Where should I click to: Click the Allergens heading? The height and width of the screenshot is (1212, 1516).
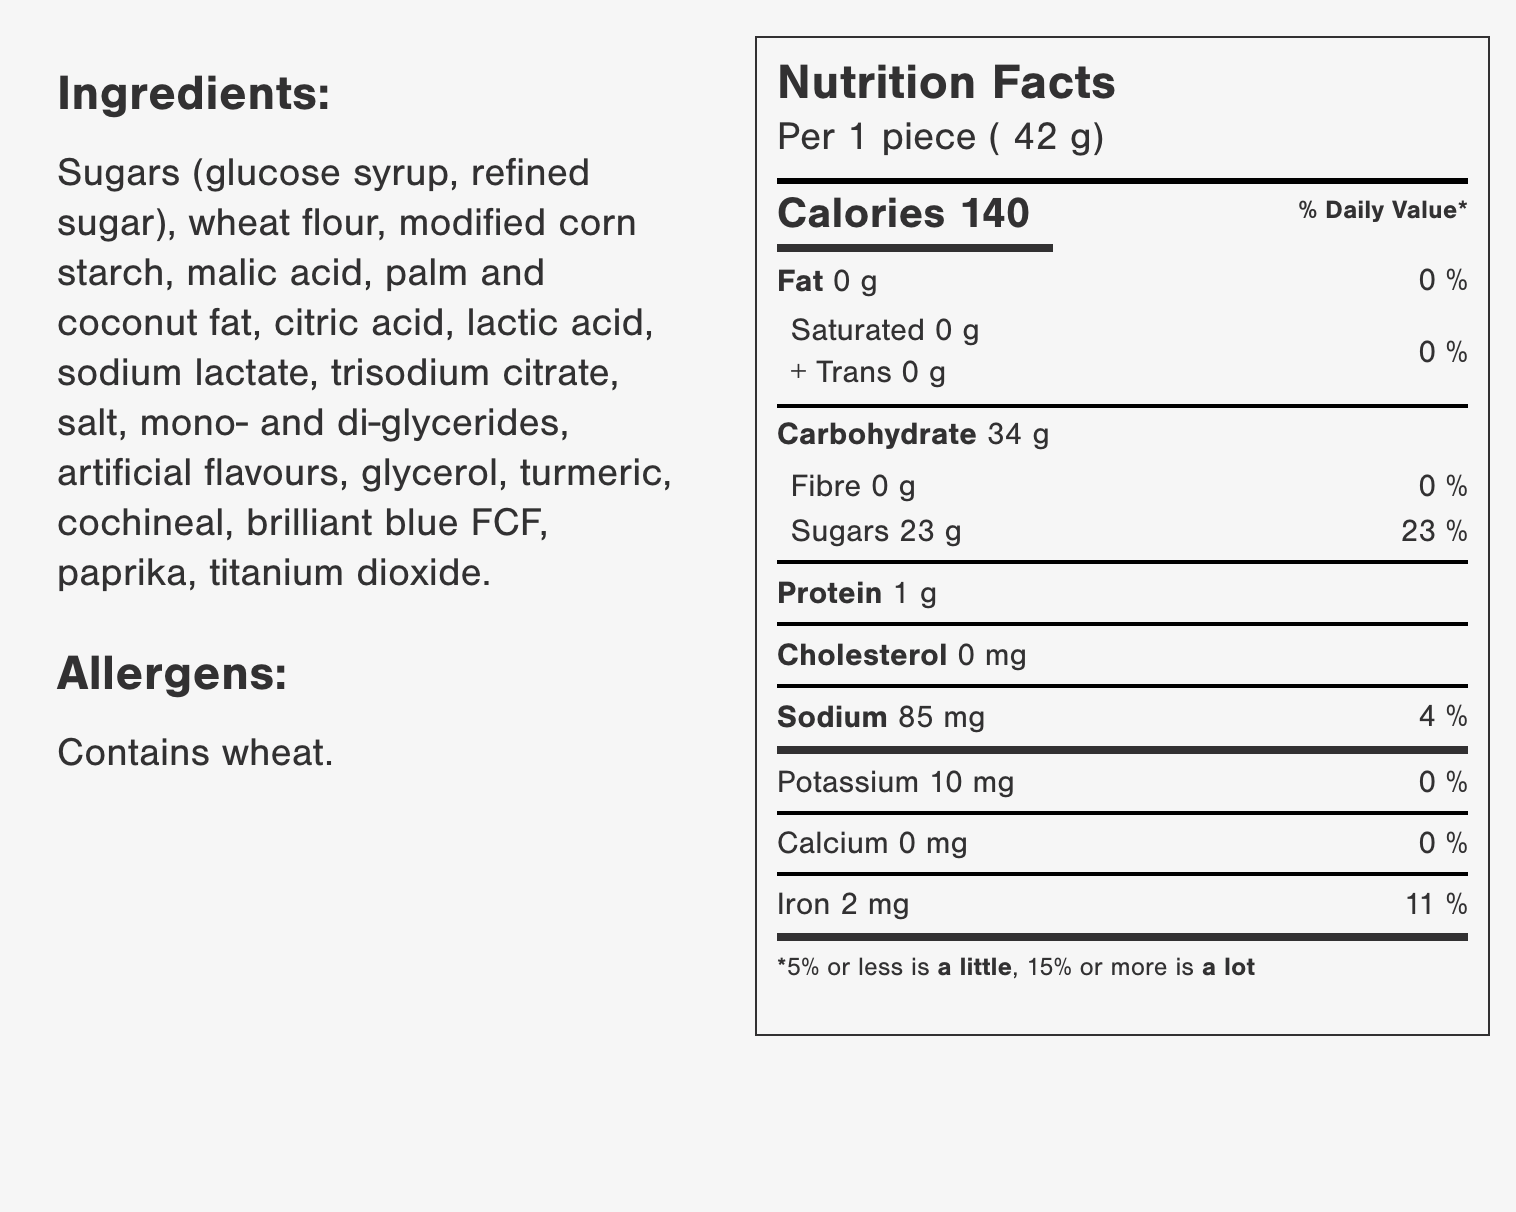[172, 674]
